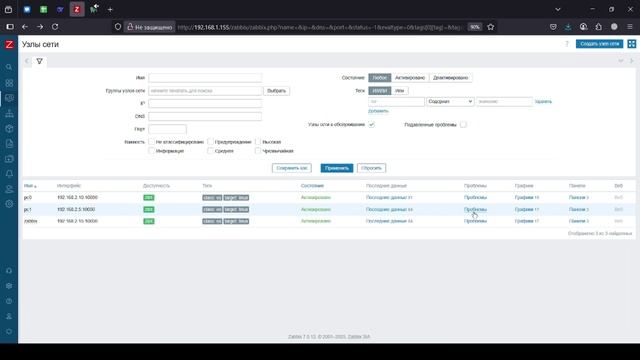This screenshot has height=360, width=640.
Task: Click the create host button in the page header
Action: click(x=599, y=44)
